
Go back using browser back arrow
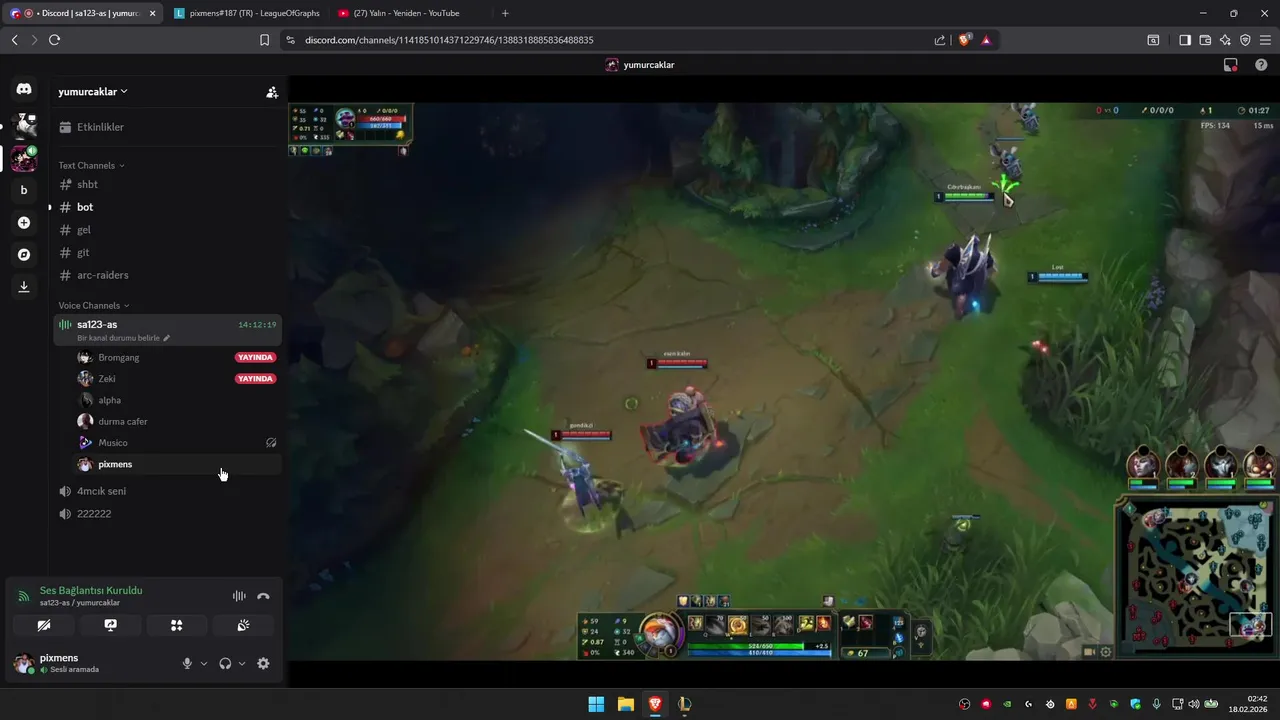(x=14, y=40)
